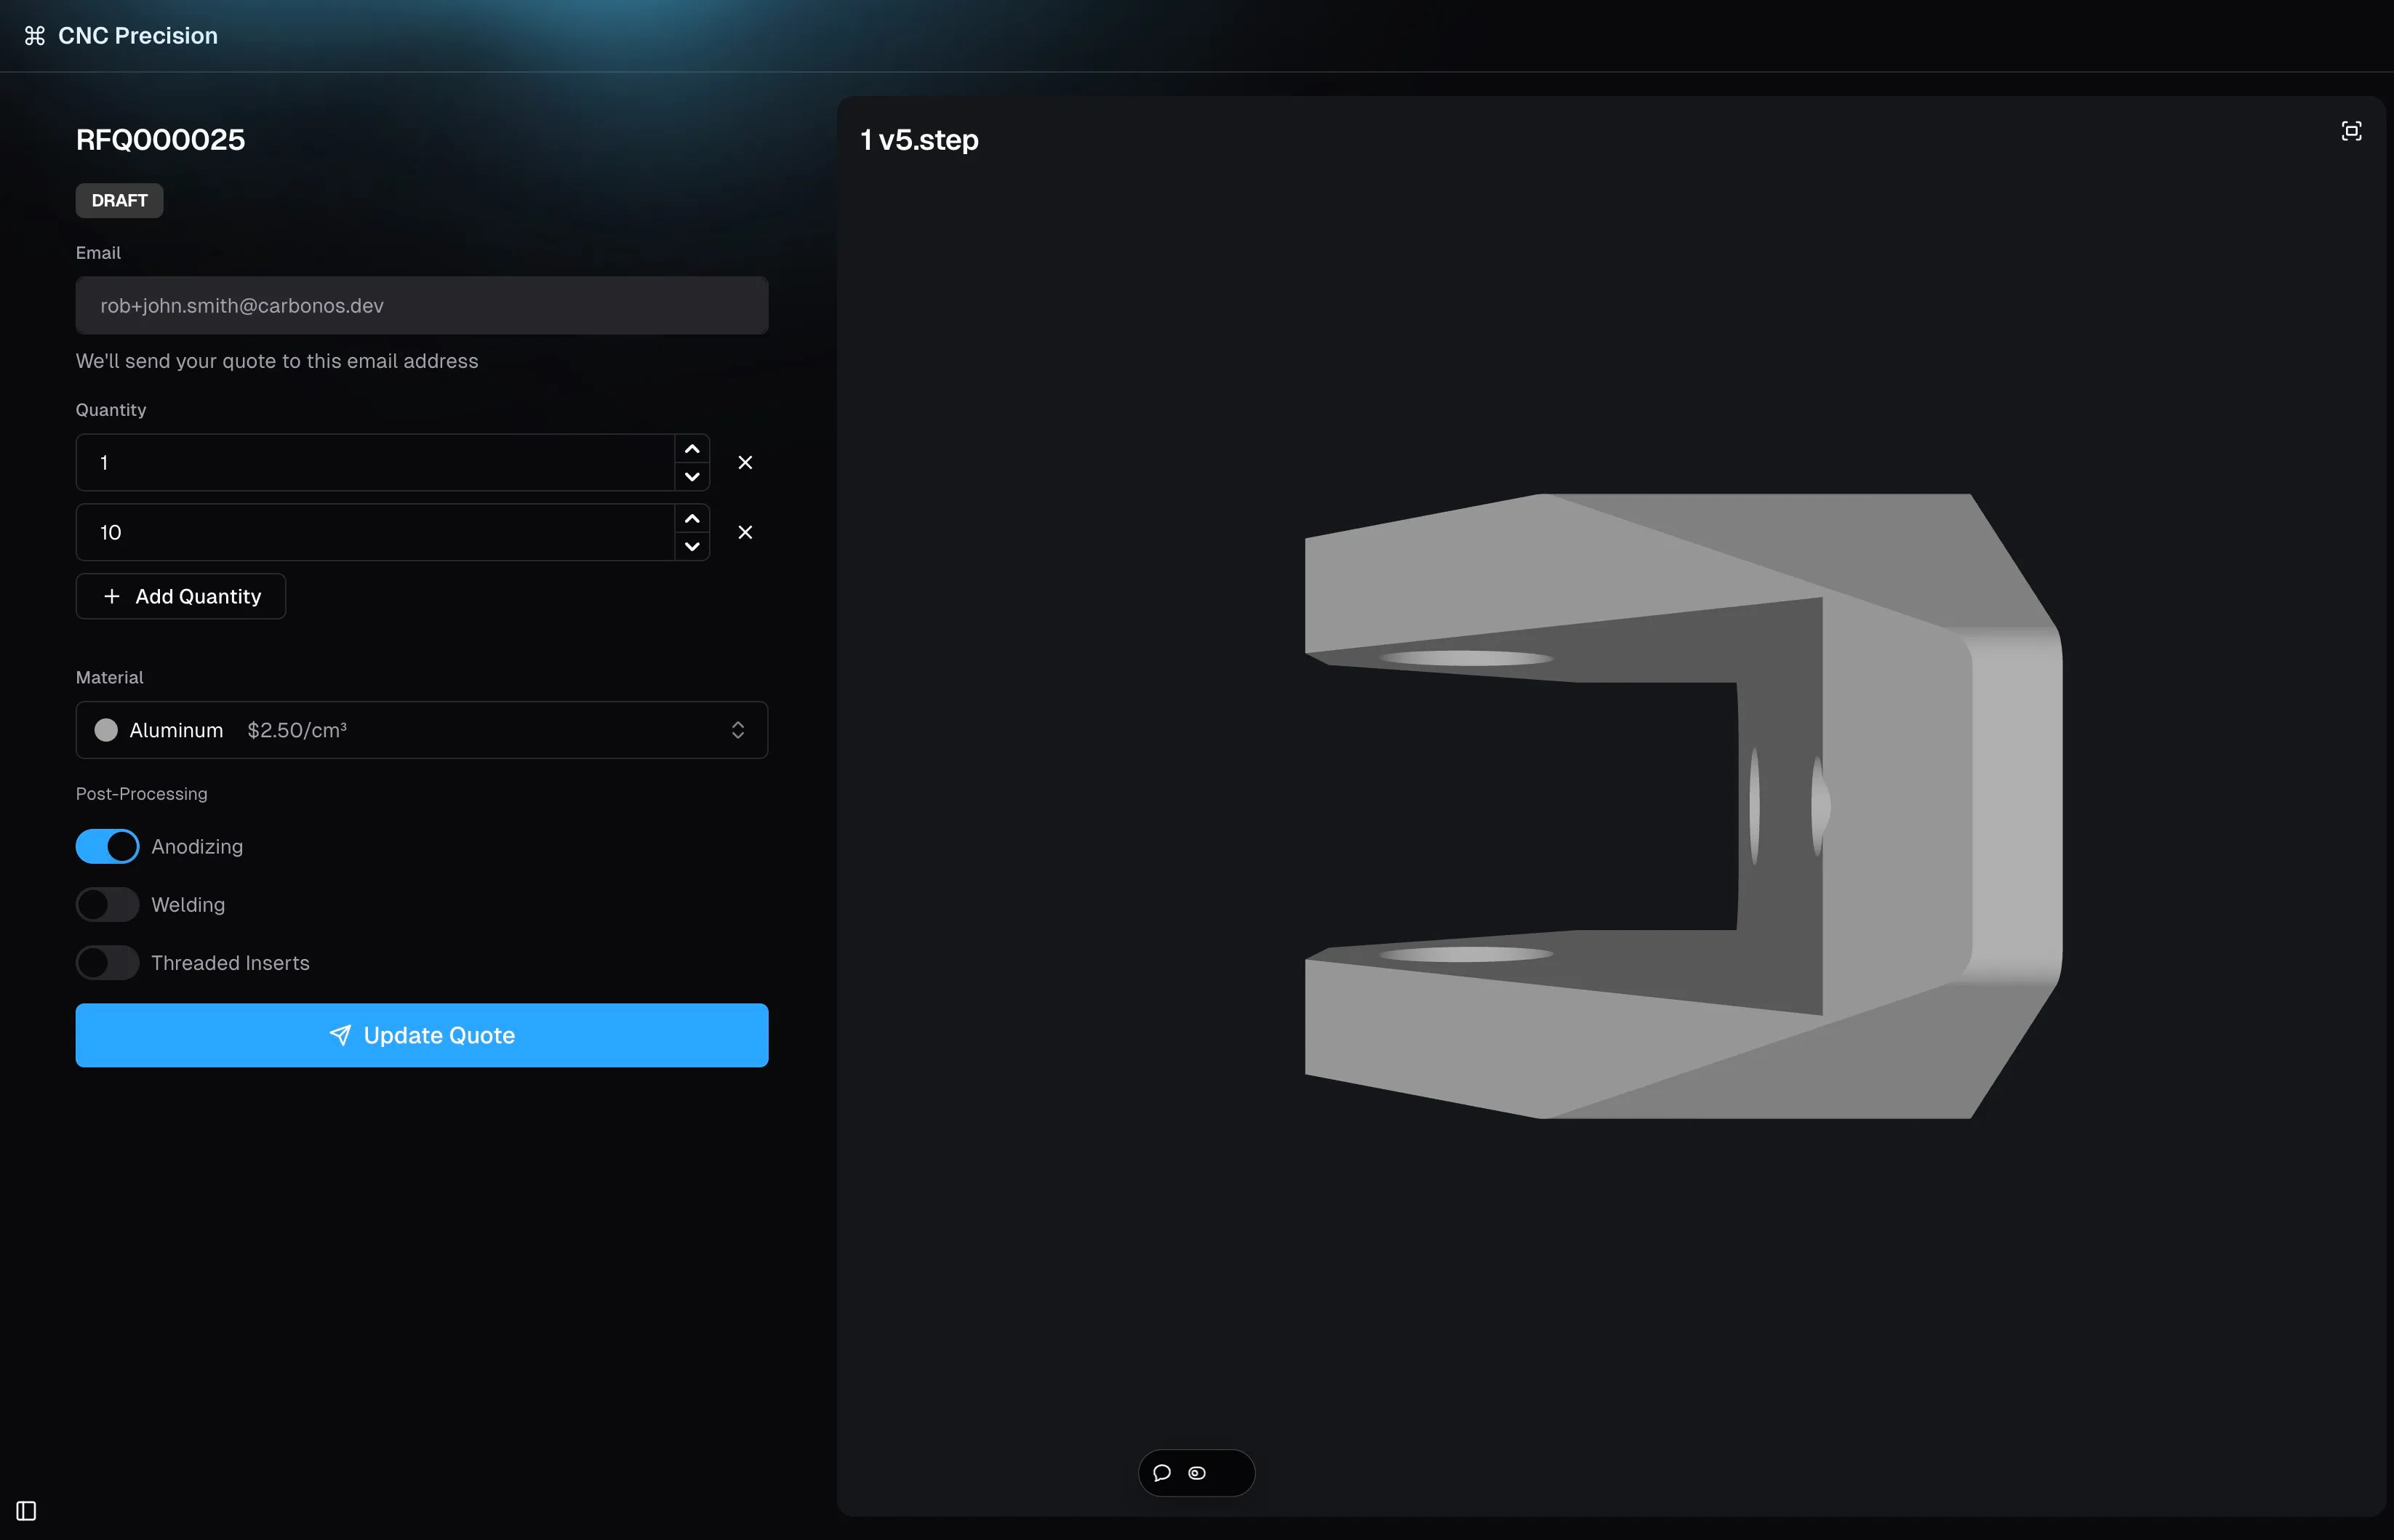Remove the quantity 10 row
The width and height of the screenshot is (2394, 1540).
(745, 532)
